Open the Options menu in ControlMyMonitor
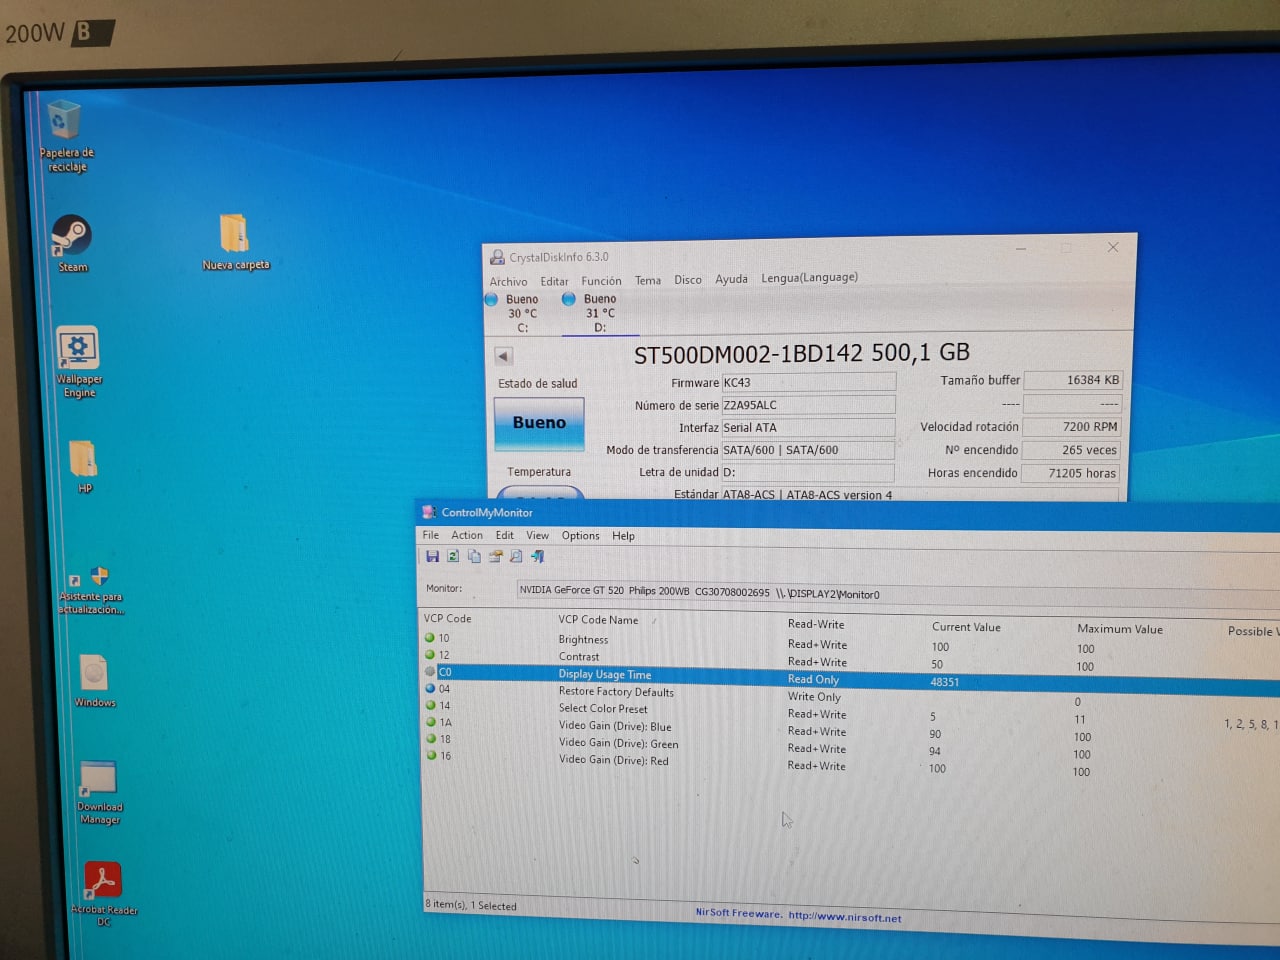The height and width of the screenshot is (960, 1280). click(x=580, y=535)
